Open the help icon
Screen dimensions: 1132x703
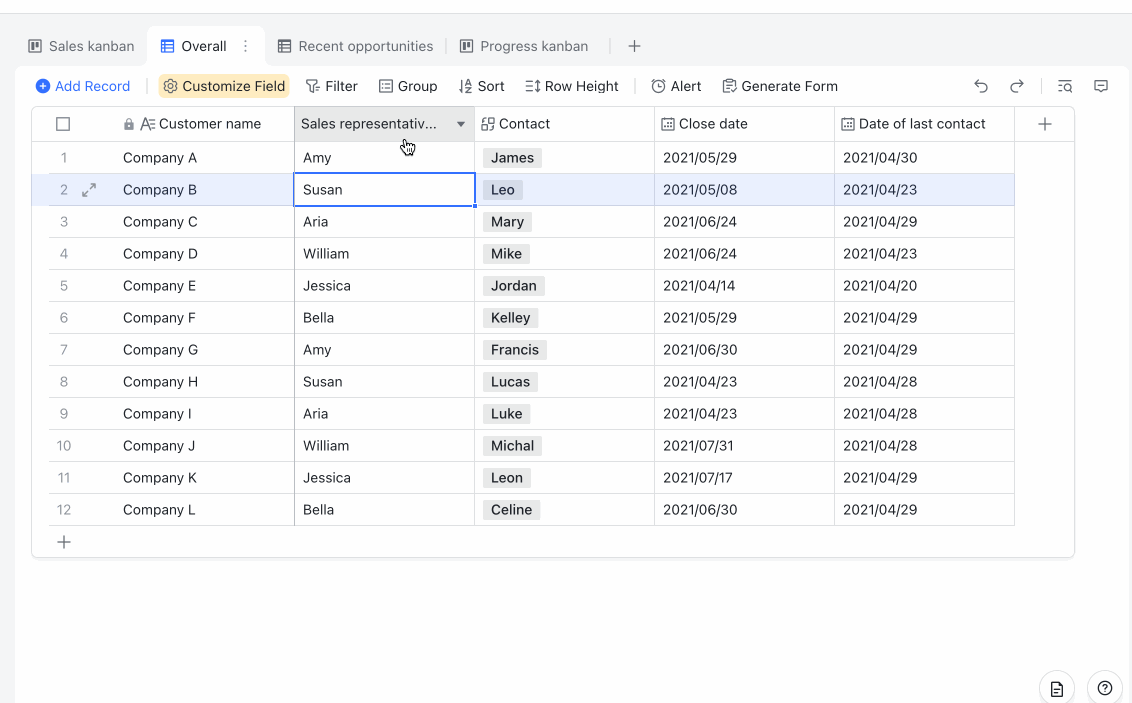click(x=1105, y=689)
